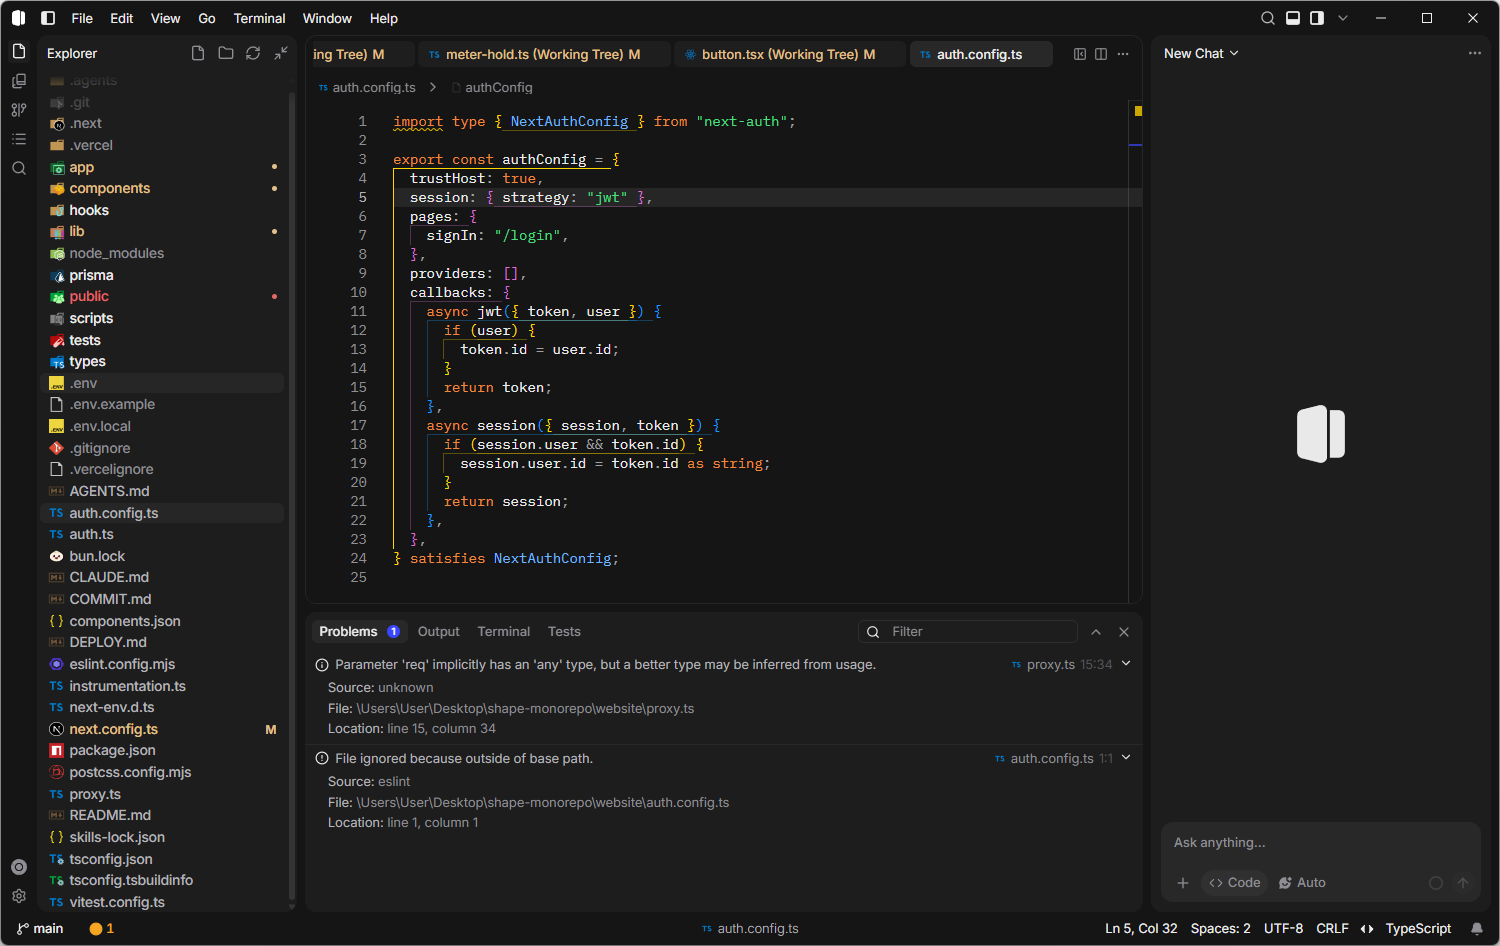The image size is (1500, 946).
Task: Click the New Folder icon in Explorer
Action: coord(226,53)
